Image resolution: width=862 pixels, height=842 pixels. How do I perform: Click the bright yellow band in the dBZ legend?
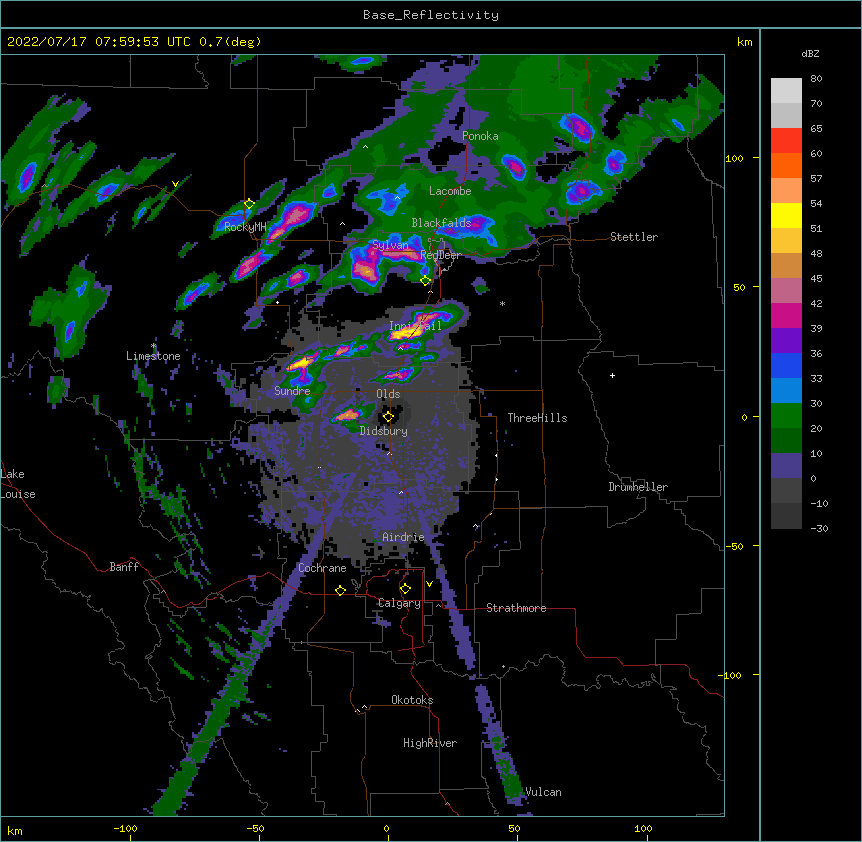coord(786,215)
